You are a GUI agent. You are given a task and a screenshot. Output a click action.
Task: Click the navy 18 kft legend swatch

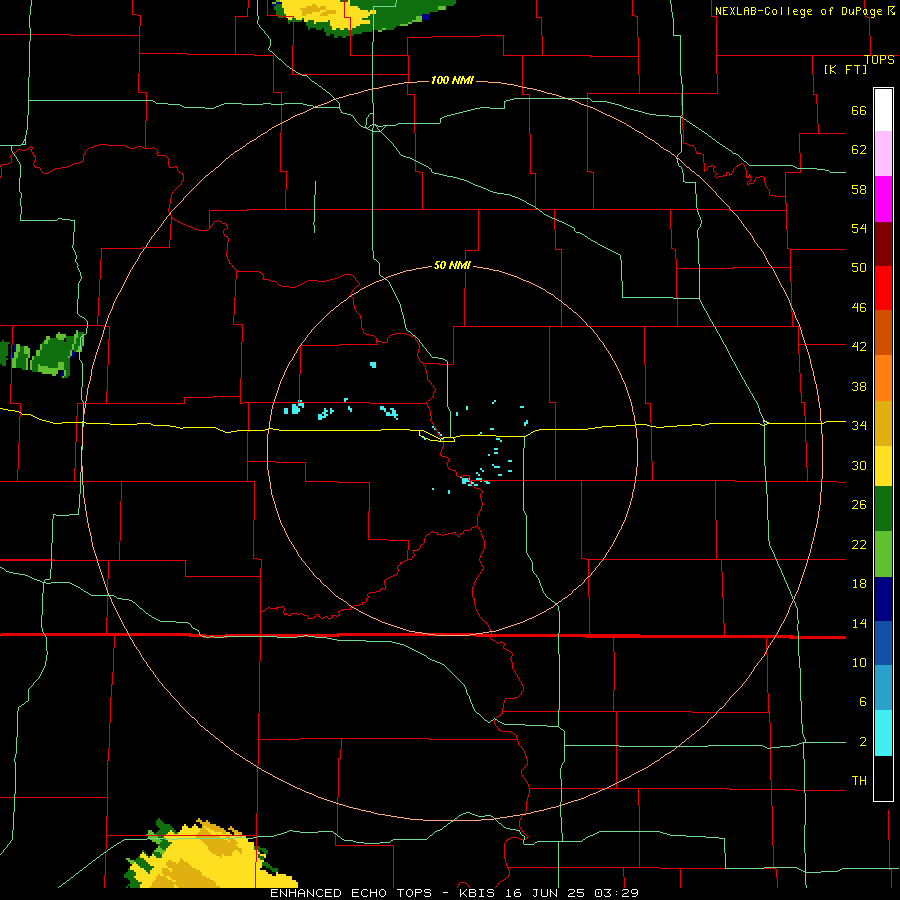pos(883,599)
